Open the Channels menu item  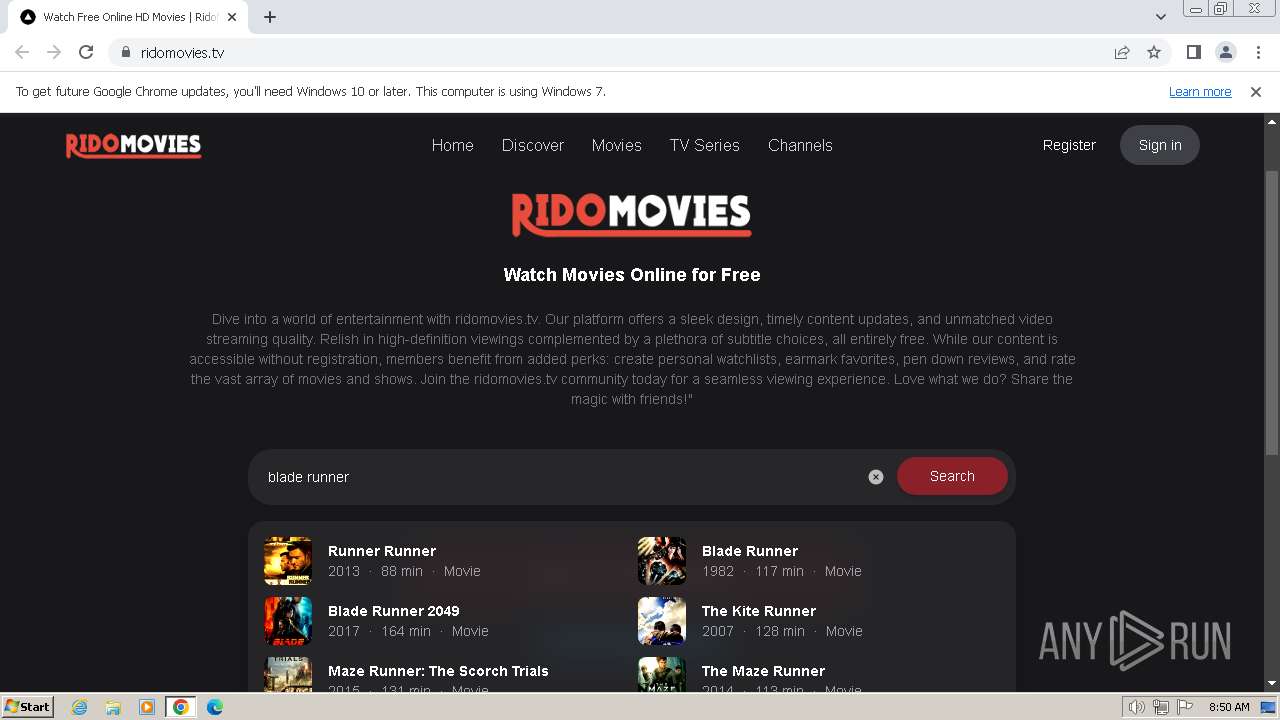pos(800,145)
